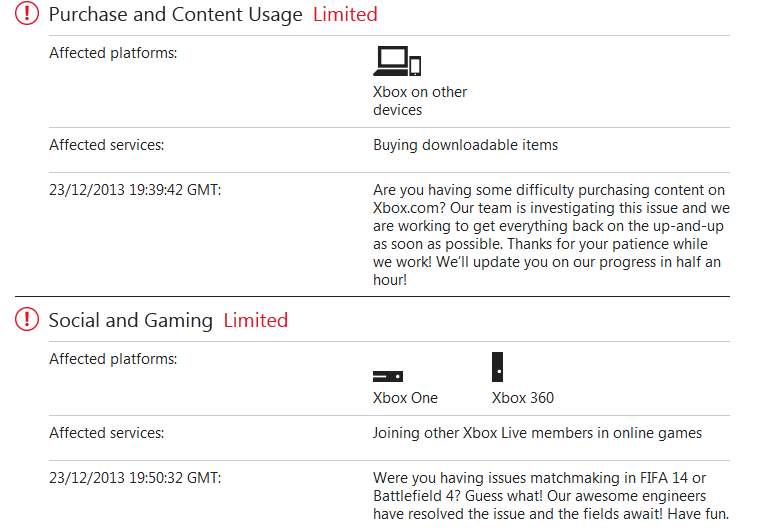Select the 'Xbox on other devices' label

420,101
